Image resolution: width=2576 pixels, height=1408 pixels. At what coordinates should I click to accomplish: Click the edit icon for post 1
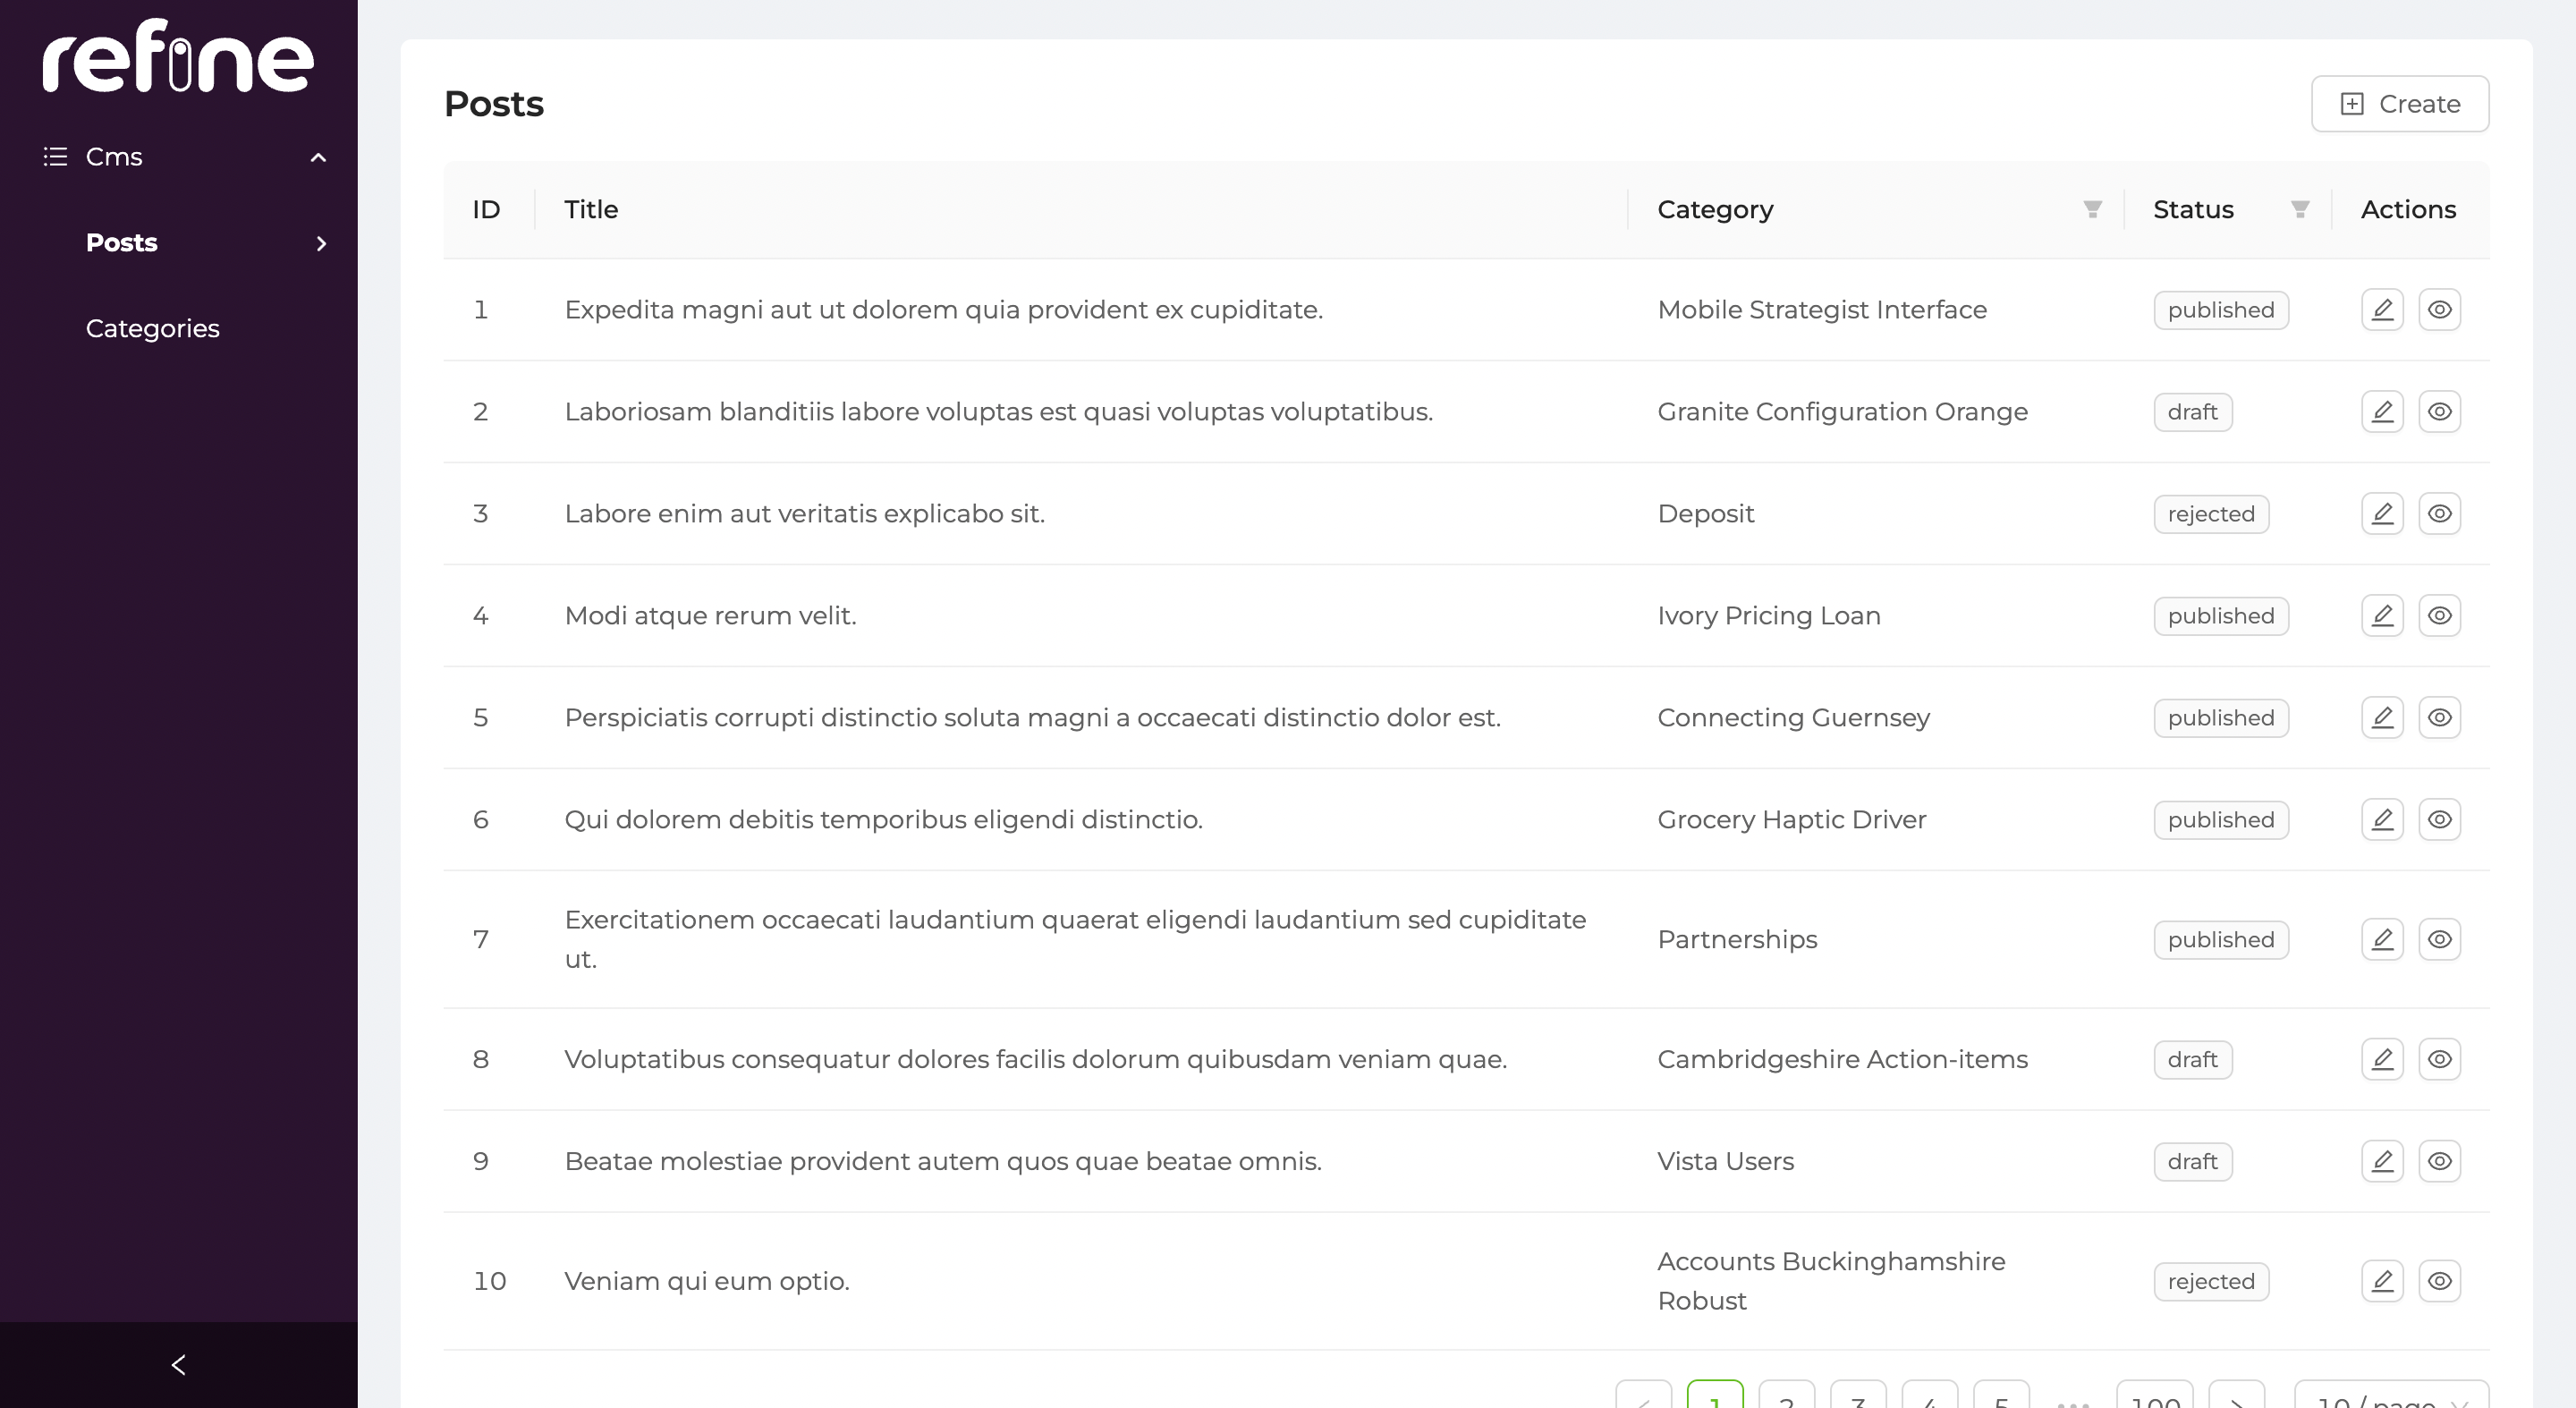(x=2382, y=309)
